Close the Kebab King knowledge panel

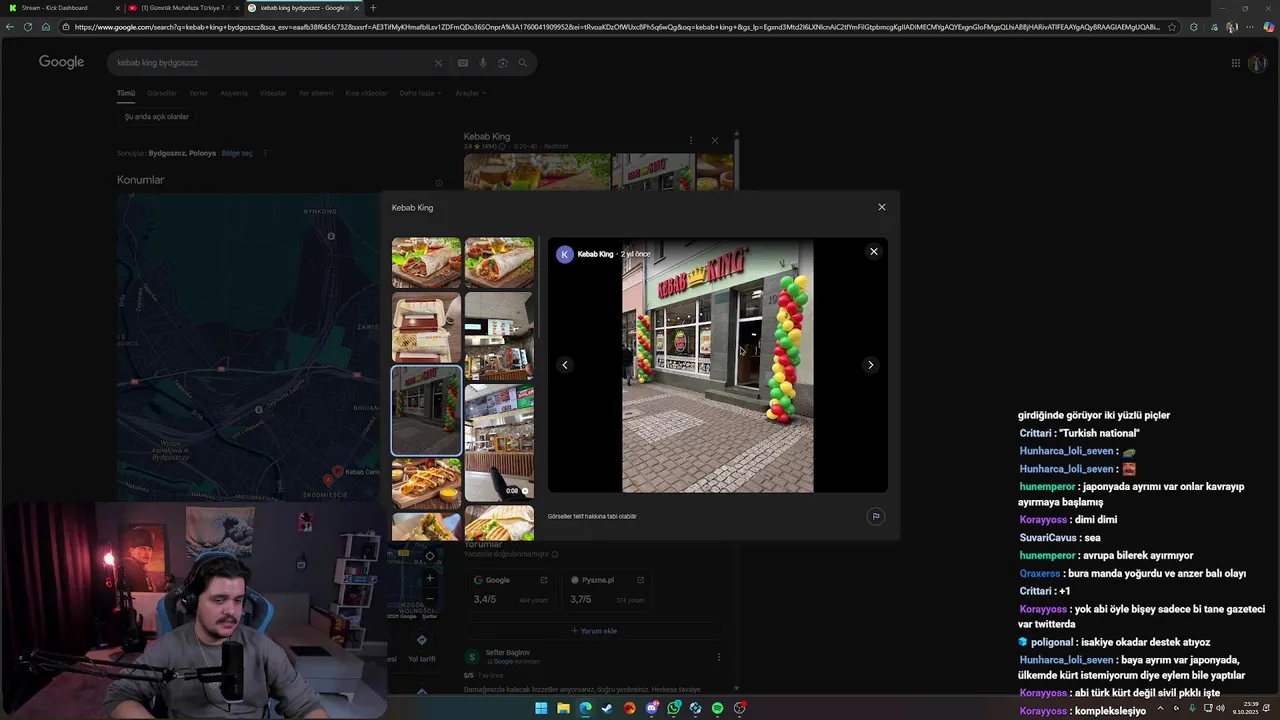pyautogui.click(x=714, y=140)
